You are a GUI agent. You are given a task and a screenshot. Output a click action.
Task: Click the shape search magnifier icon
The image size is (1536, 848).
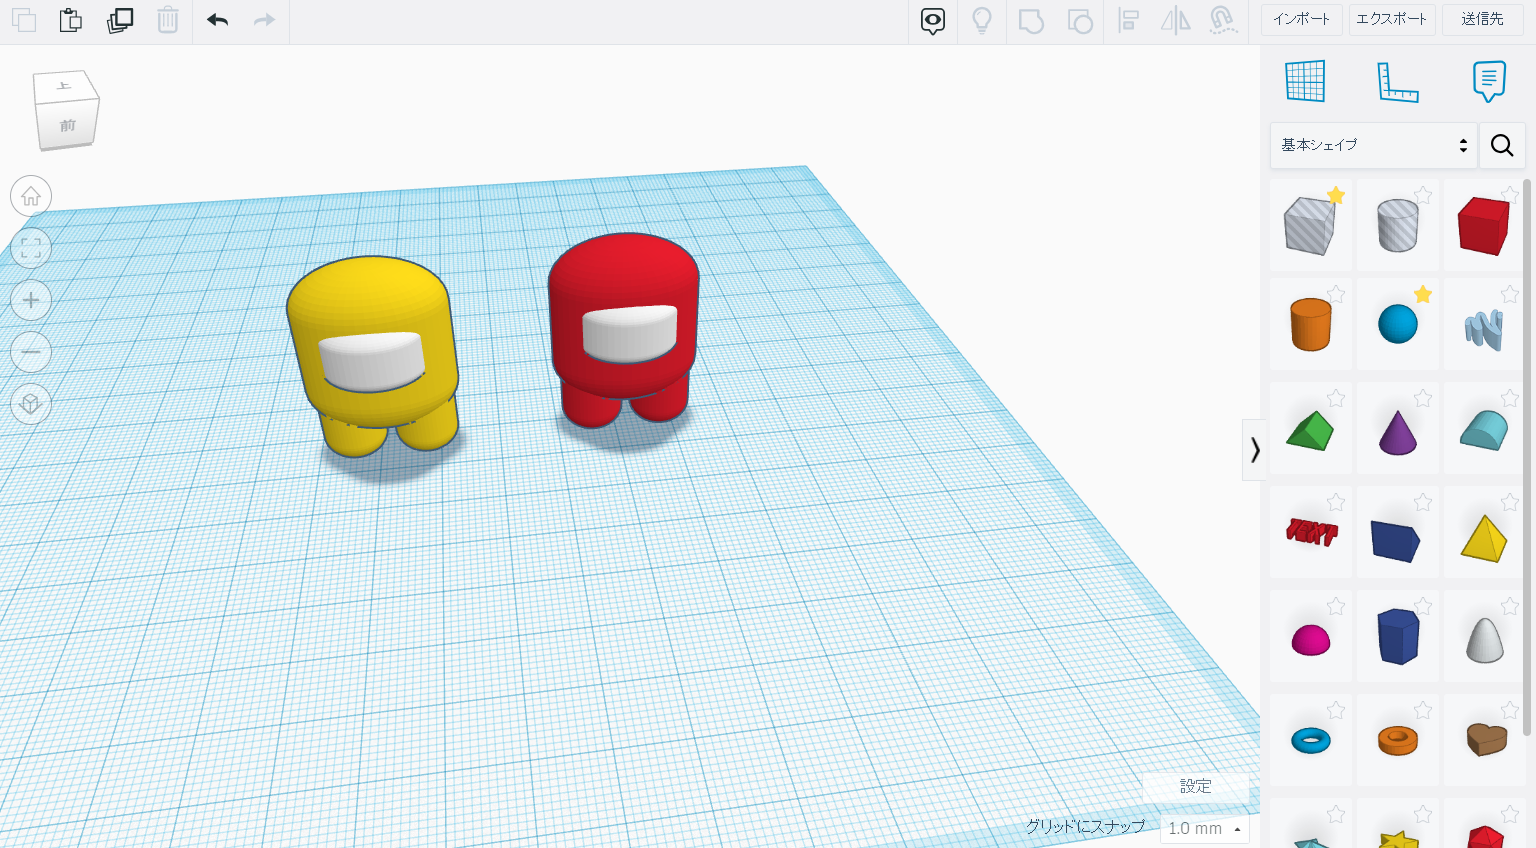pyautogui.click(x=1501, y=145)
